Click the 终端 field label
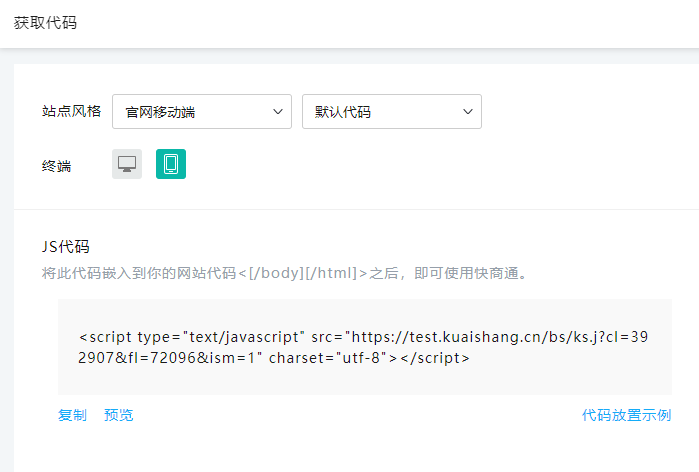The width and height of the screenshot is (699, 472). click(57, 166)
